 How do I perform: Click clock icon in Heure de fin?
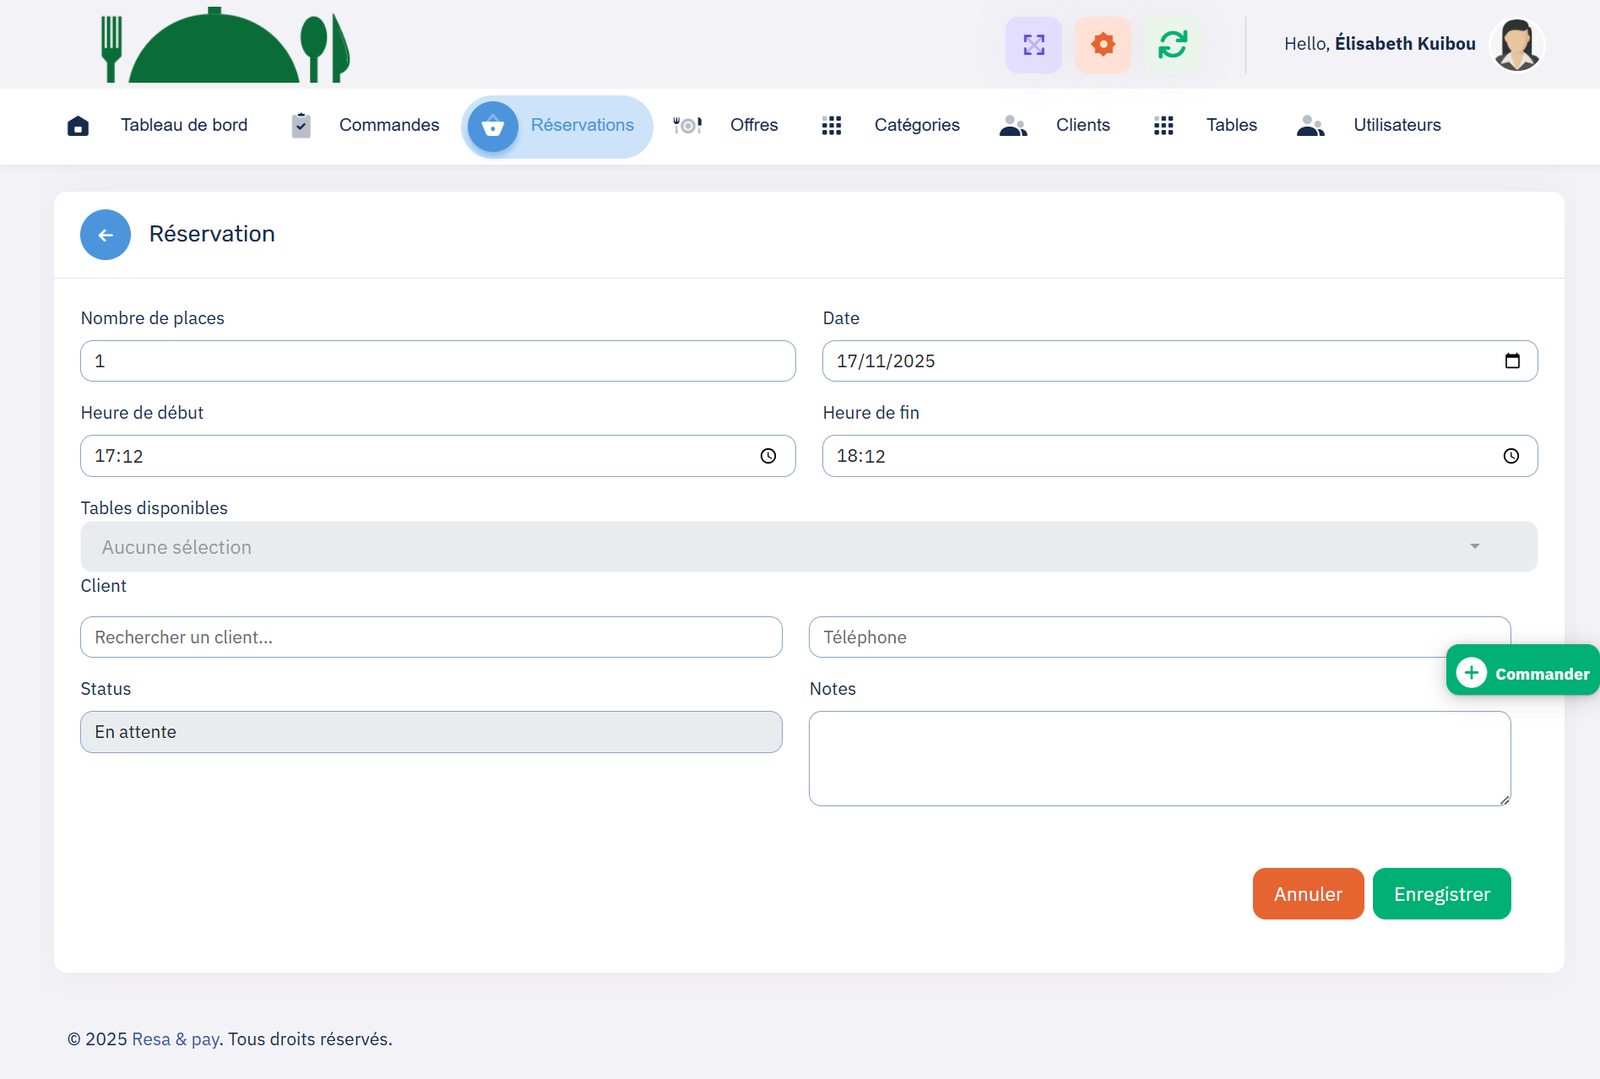click(x=1510, y=456)
